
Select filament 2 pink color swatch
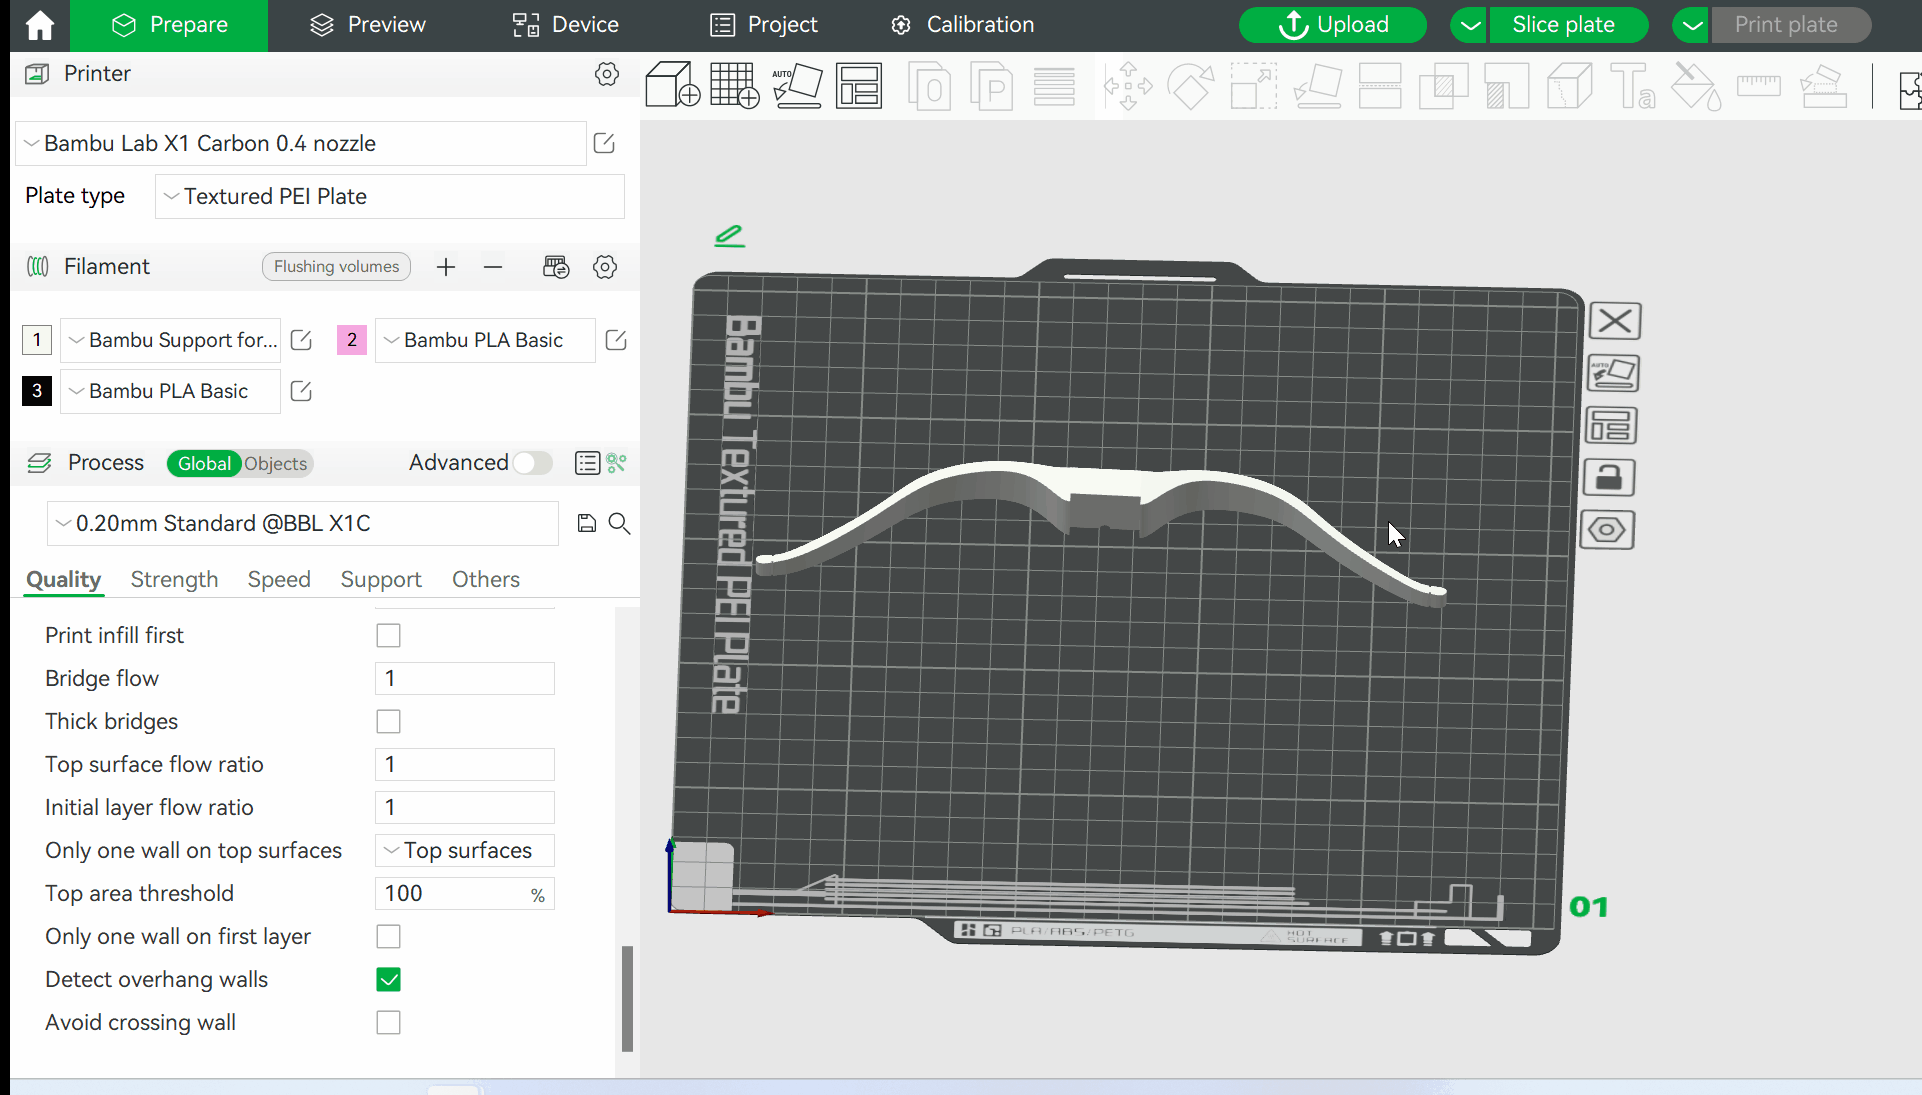[352, 340]
